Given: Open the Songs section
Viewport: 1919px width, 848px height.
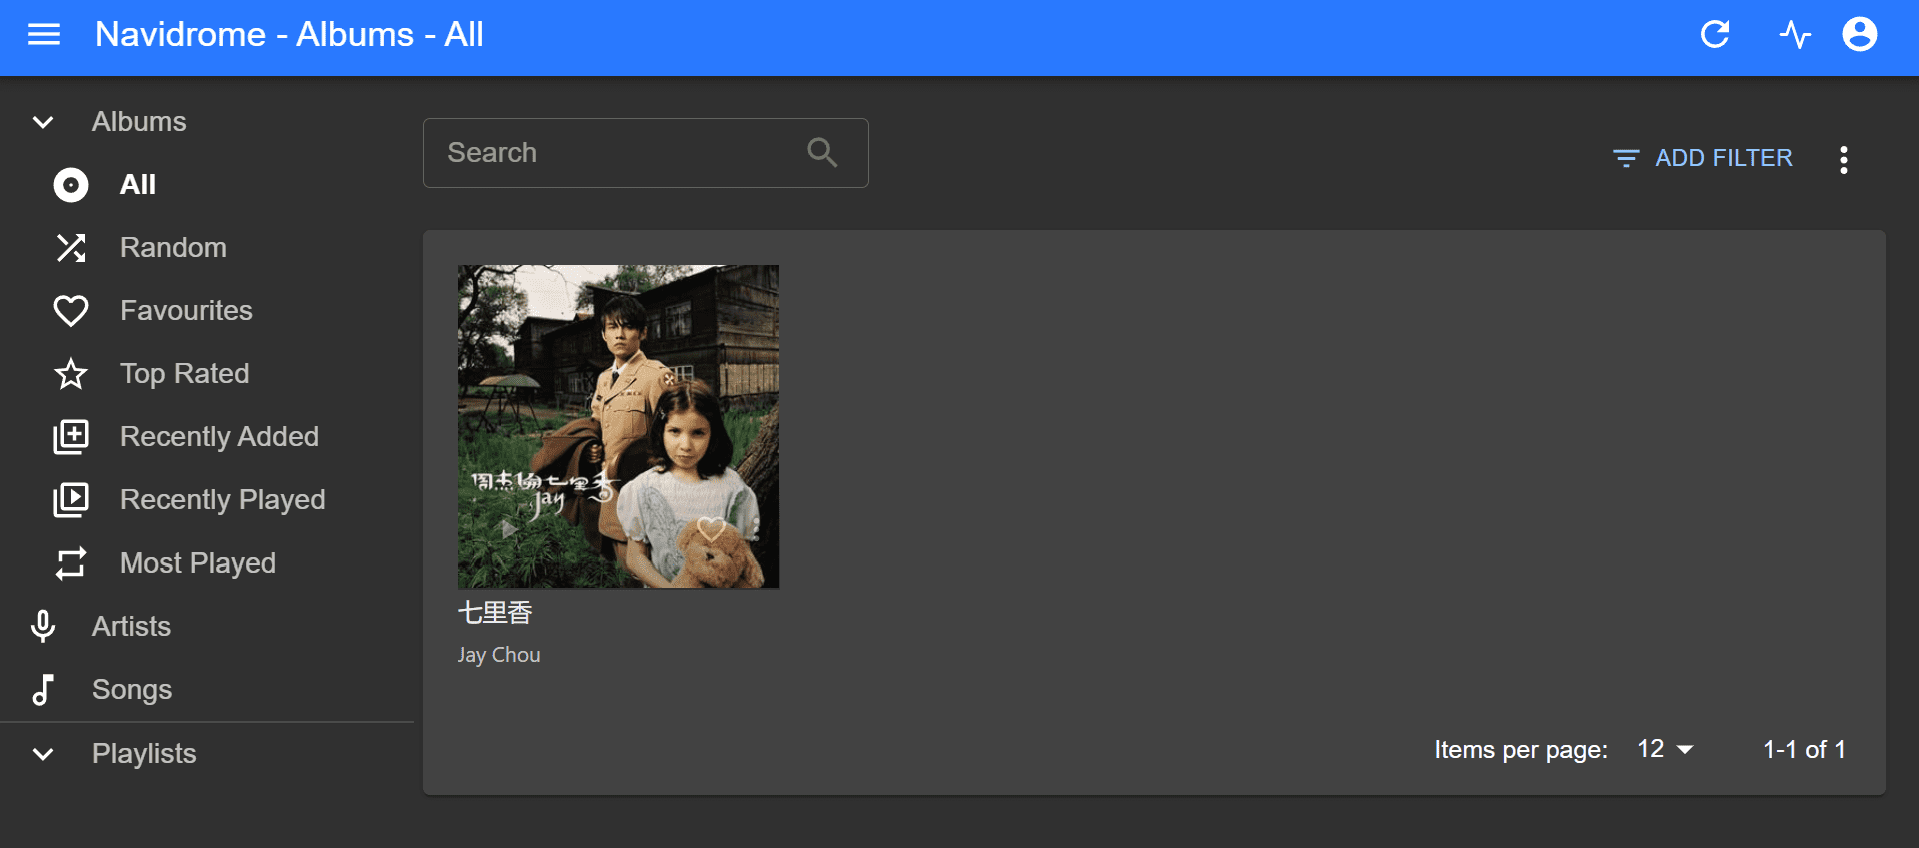Looking at the screenshot, I should point(131,690).
